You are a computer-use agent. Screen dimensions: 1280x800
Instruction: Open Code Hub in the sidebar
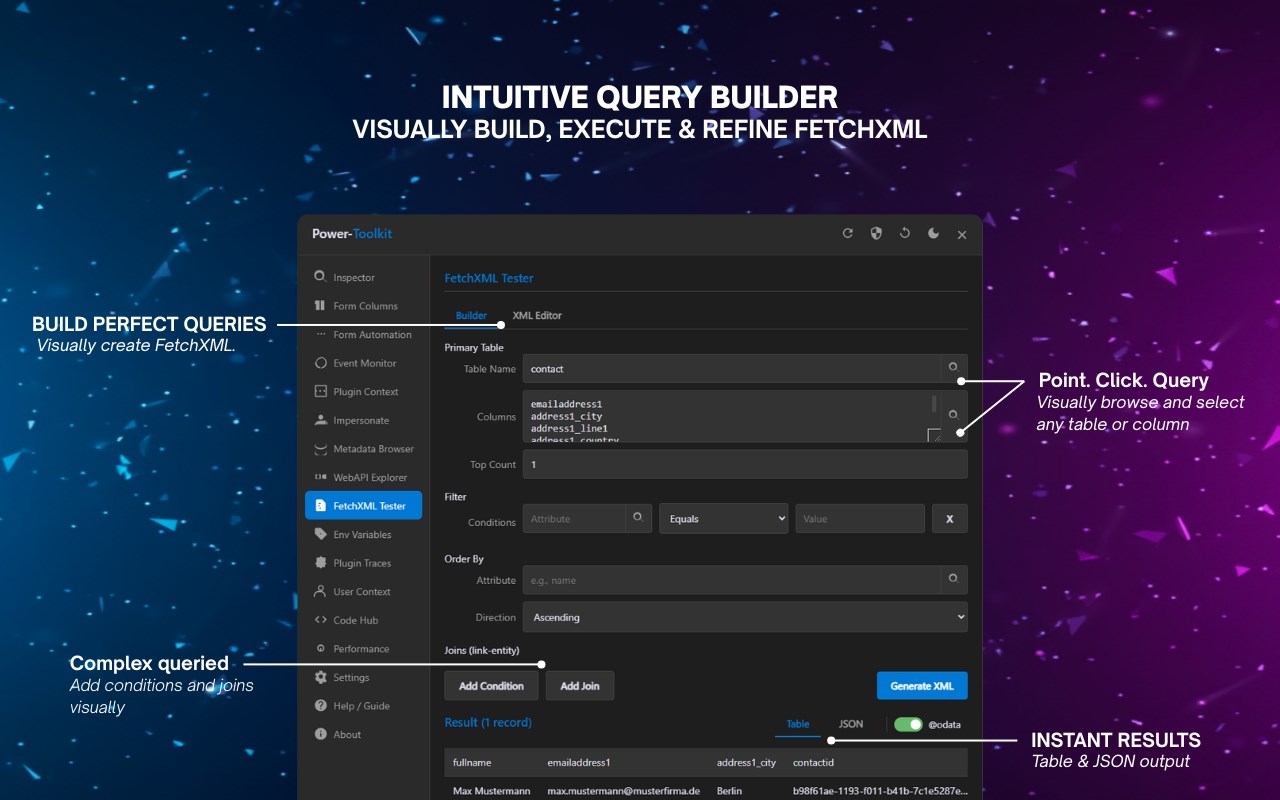363,620
